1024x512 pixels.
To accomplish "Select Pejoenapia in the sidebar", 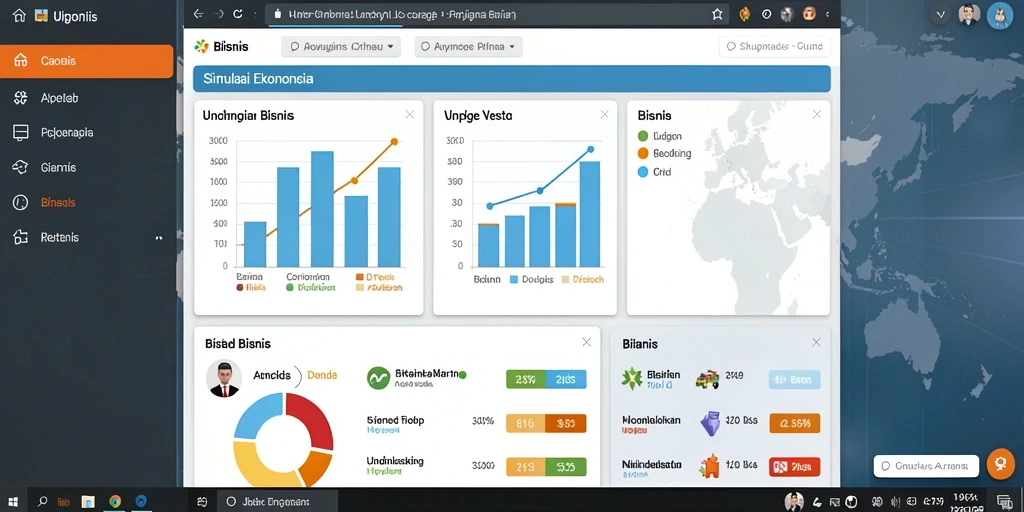I will click(67, 133).
